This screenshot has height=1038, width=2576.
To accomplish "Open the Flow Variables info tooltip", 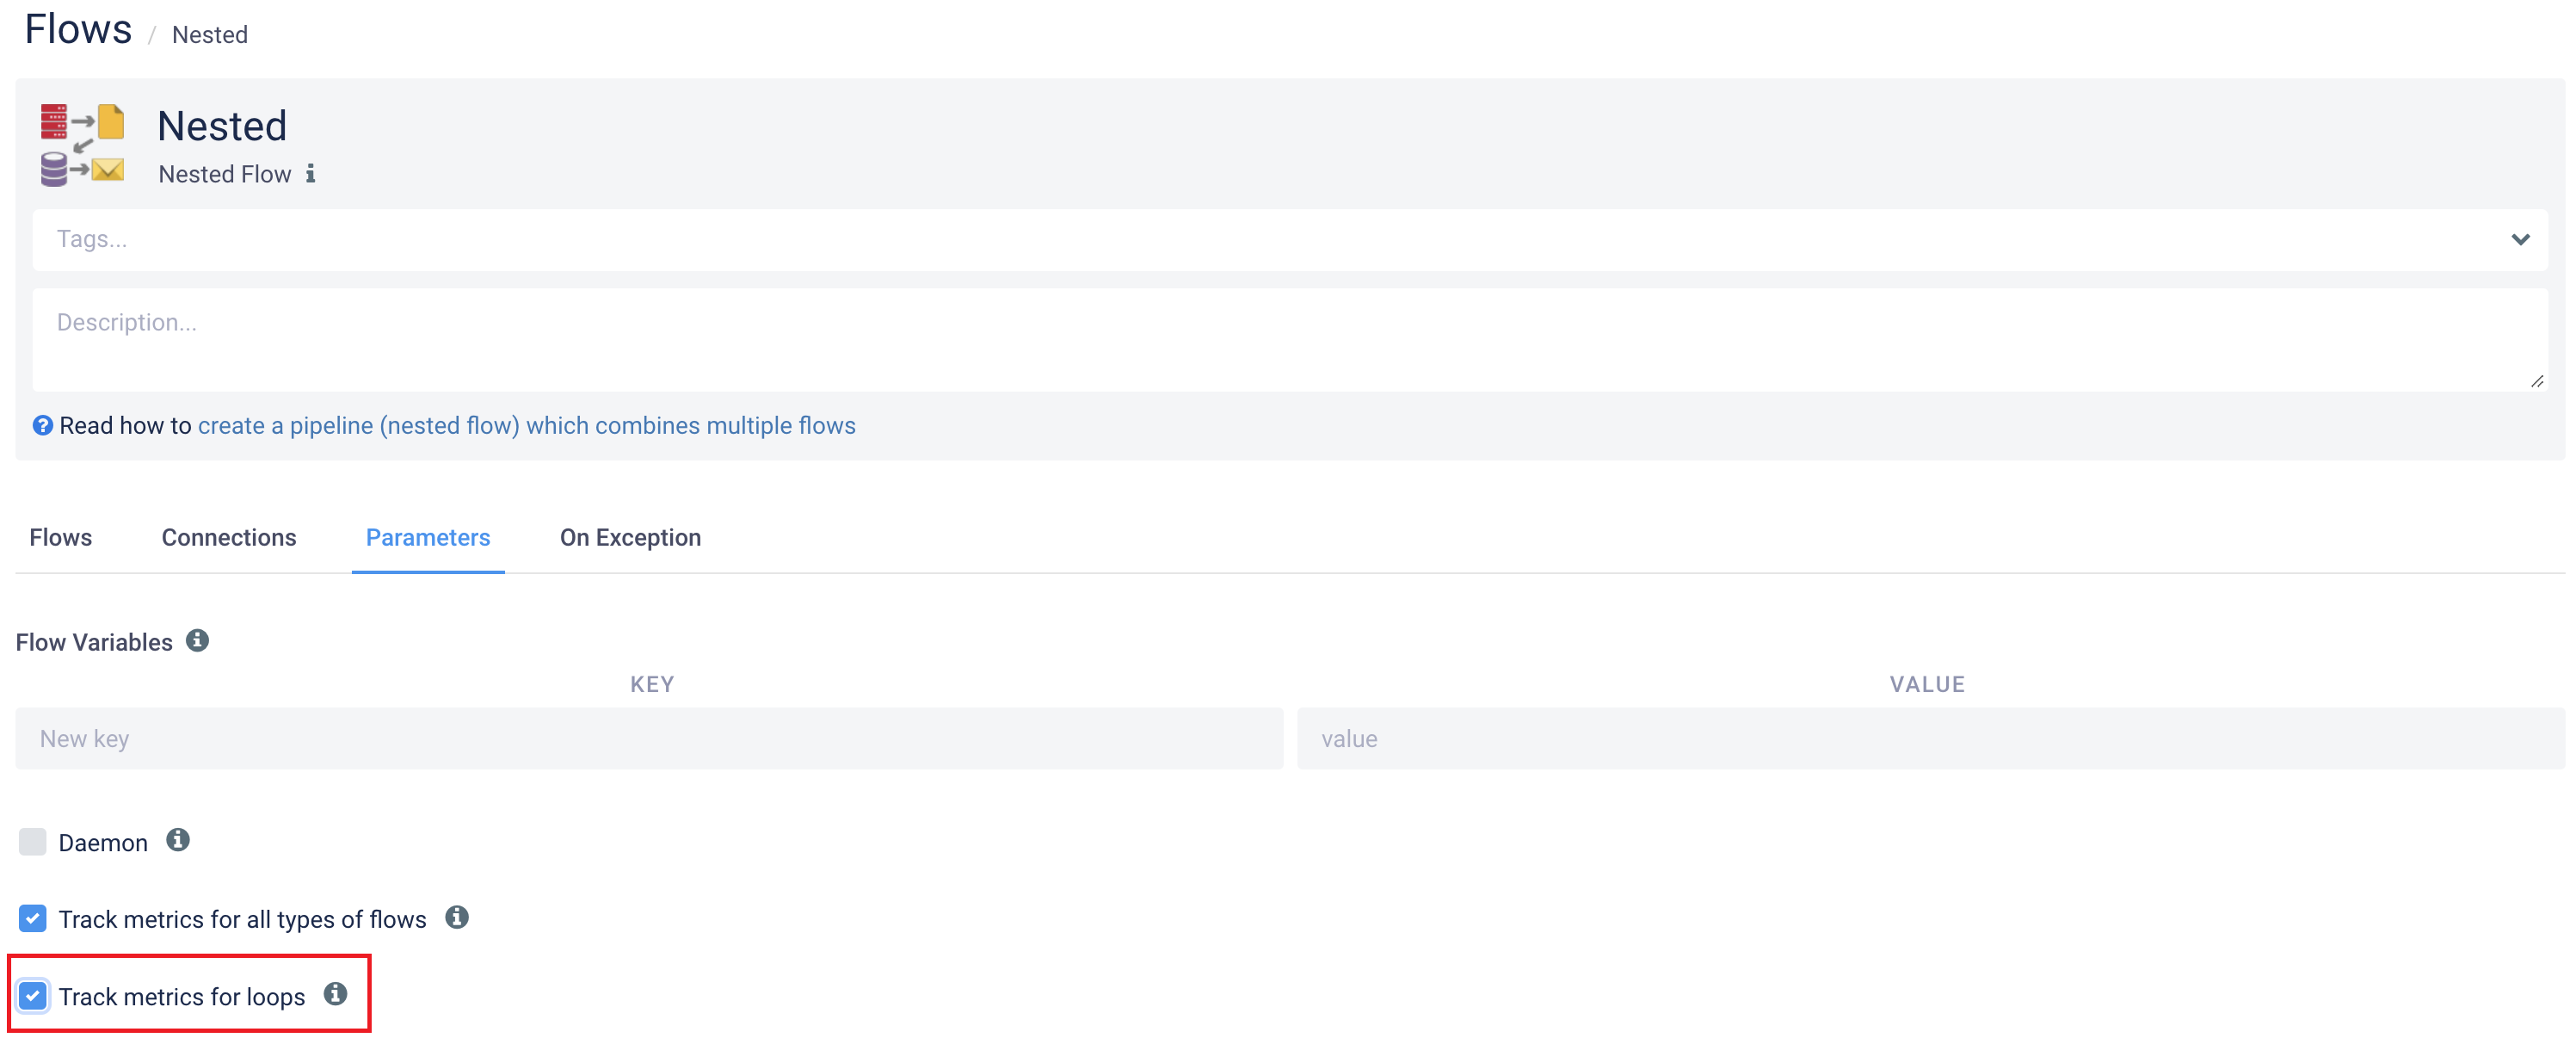I will click(196, 641).
